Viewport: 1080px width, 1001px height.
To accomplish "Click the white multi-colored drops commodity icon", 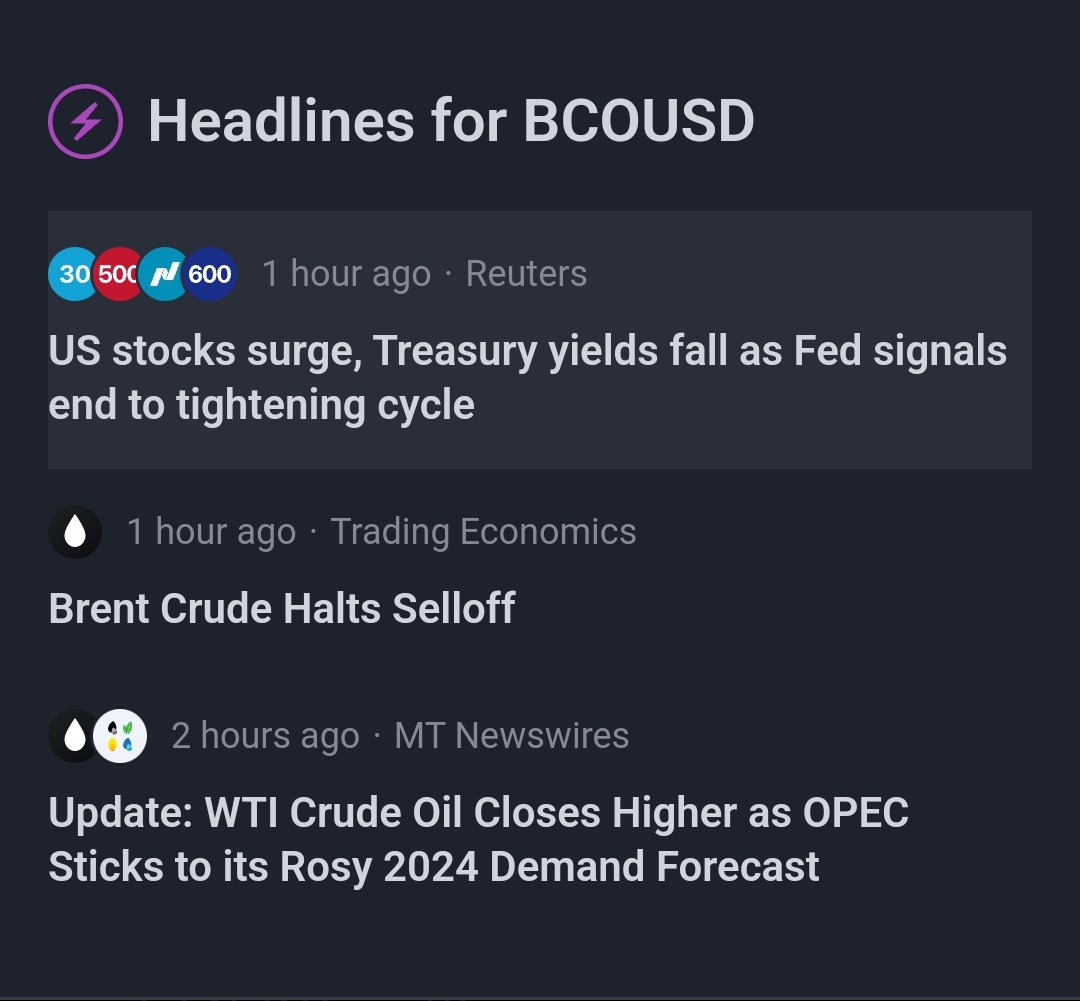I will (x=120, y=736).
